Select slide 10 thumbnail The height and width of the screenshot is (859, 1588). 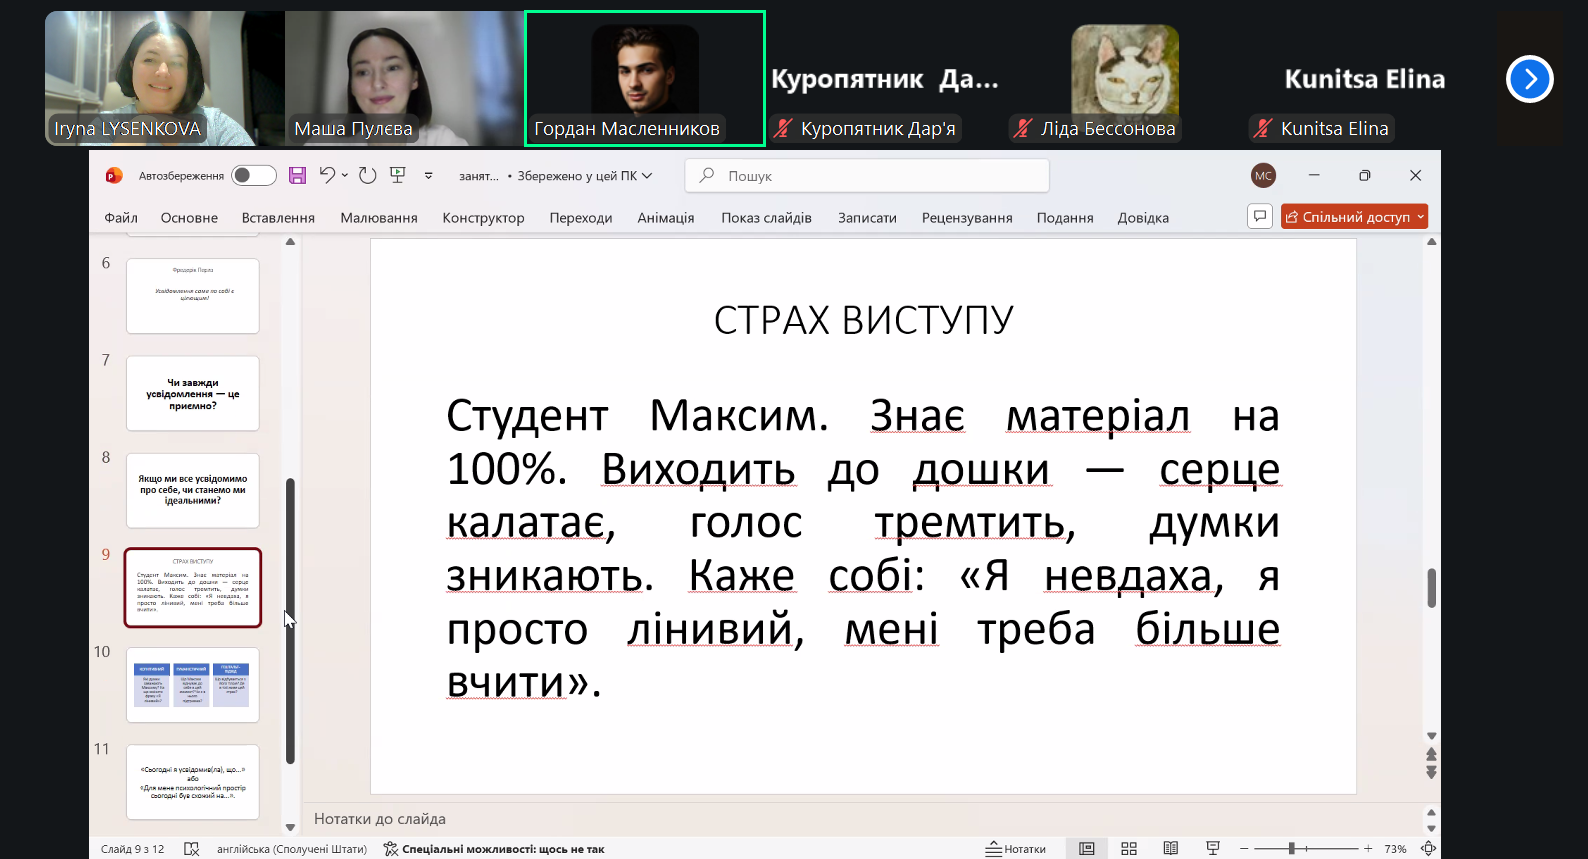point(193,685)
